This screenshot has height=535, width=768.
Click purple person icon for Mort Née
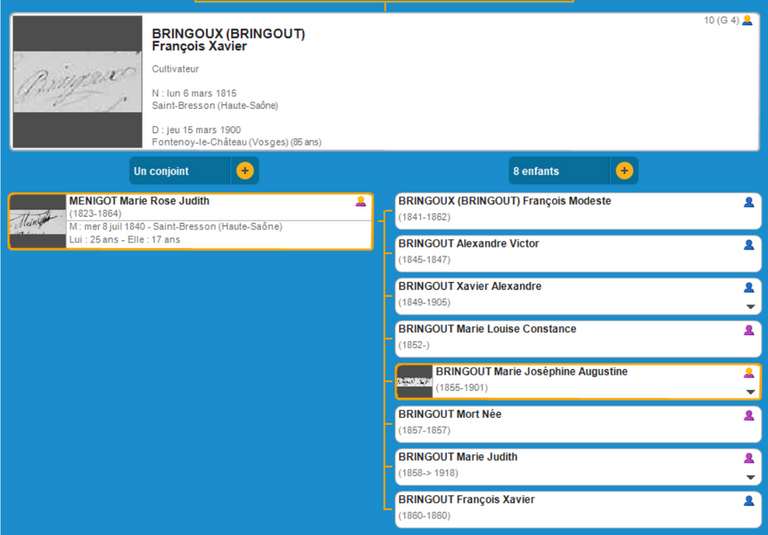(749, 415)
